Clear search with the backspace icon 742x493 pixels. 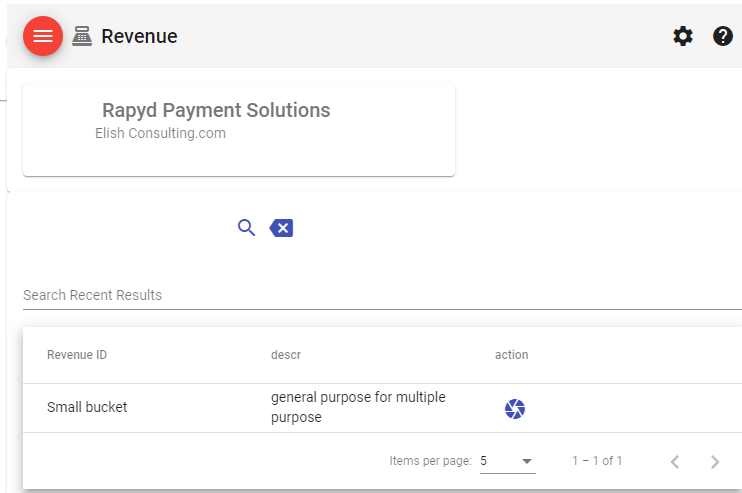[x=281, y=228]
